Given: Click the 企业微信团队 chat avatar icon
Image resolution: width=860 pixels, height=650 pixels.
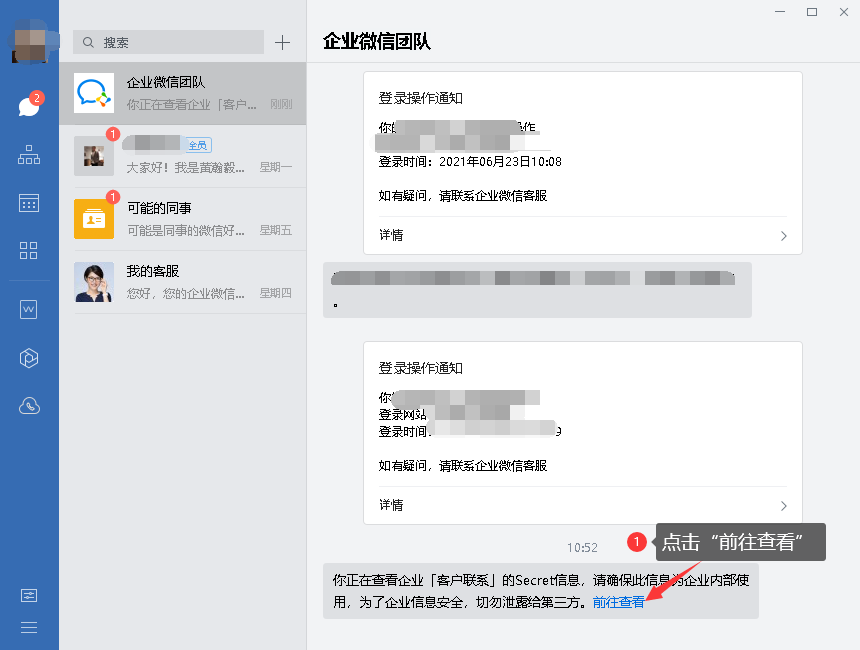Looking at the screenshot, I should tap(94, 93).
